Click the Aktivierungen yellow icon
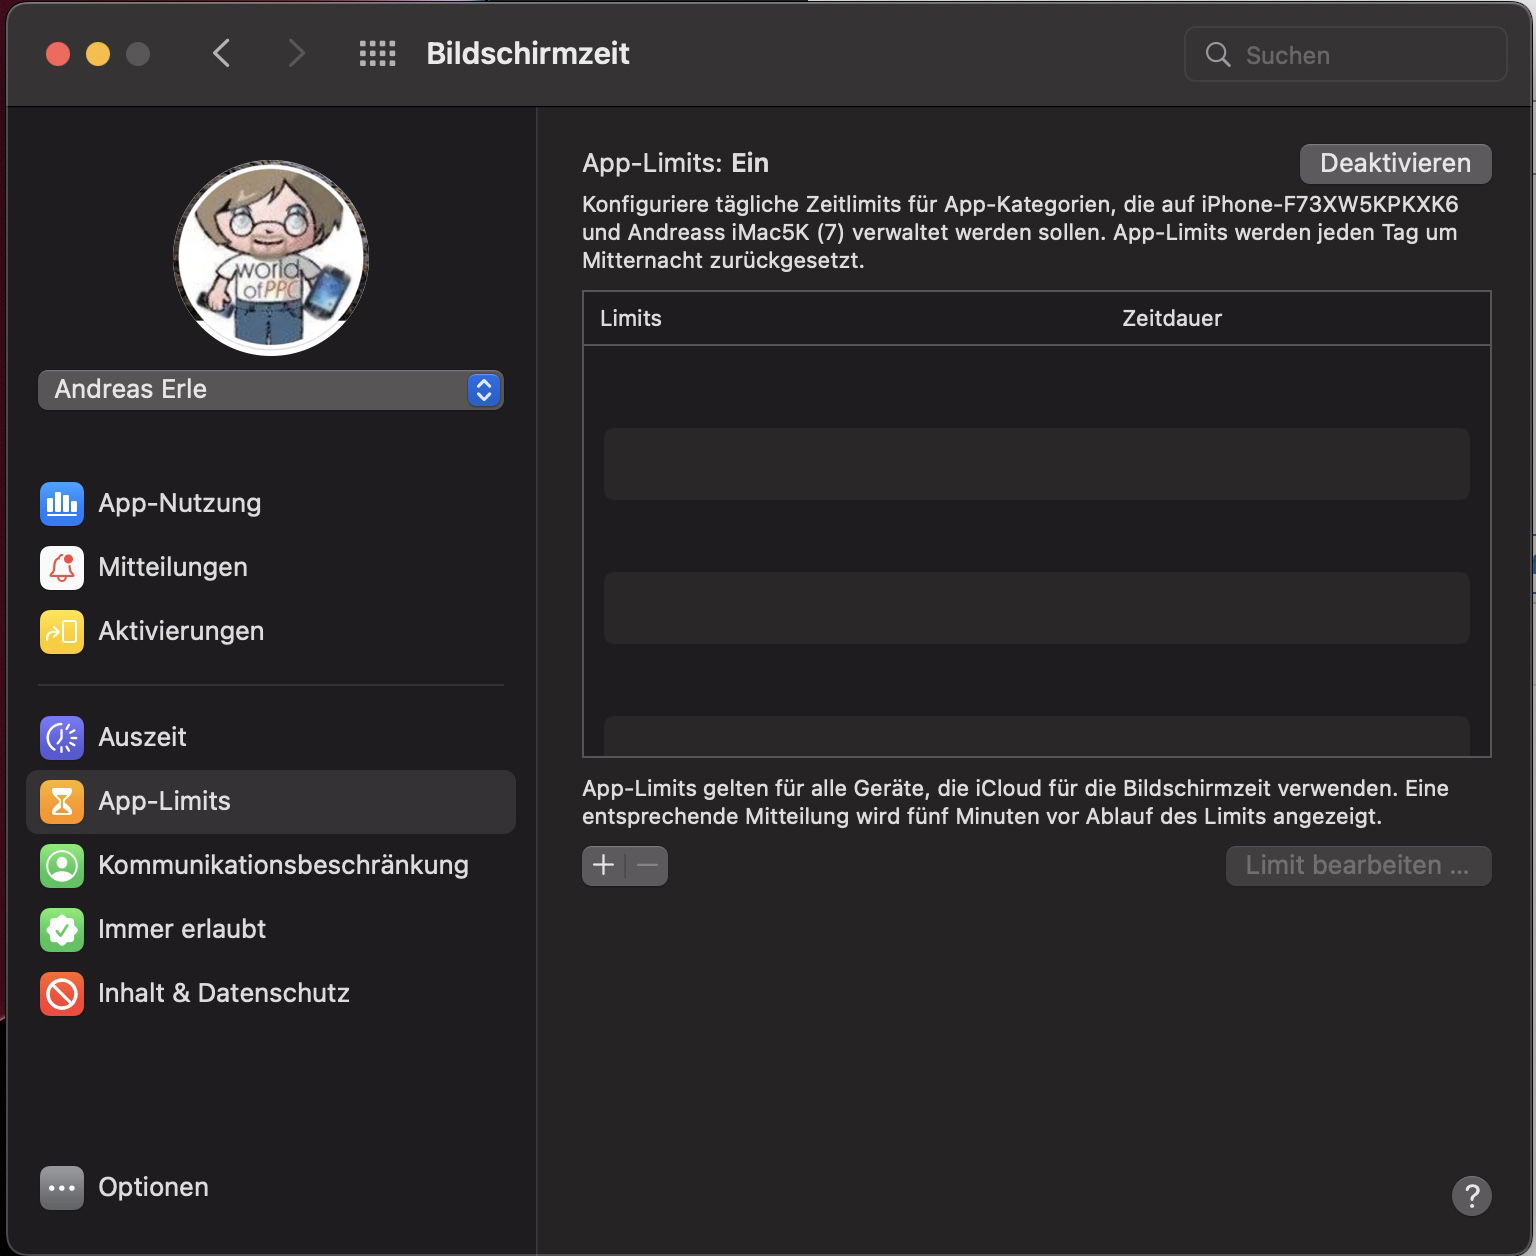This screenshot has width=1536, height=1256. coord(62,631)
